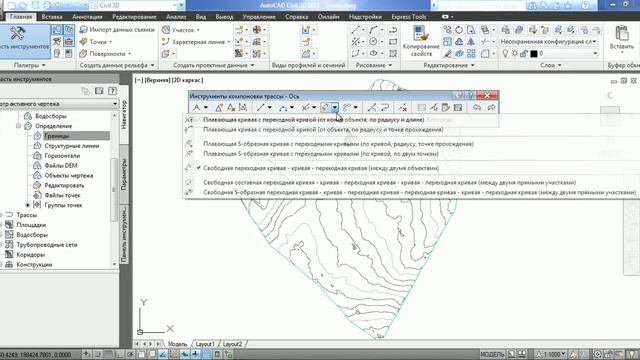Click the Undo icon in layout toolbar
Screen dimensions: 640x360
(477, 107)
